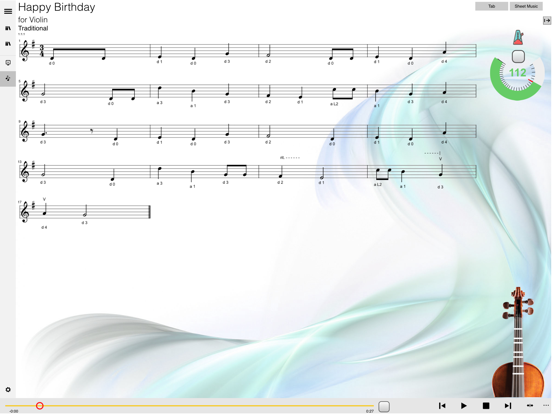552x414 pixels.
Task: Click the 'Traditional' composer text
Action: coord(33,28)
